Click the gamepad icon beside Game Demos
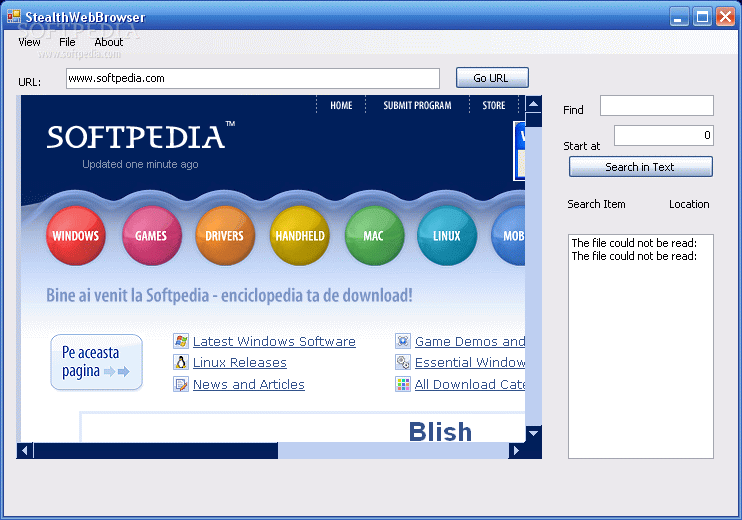Viewport: 742px width, 520px height. coord(403,341)
